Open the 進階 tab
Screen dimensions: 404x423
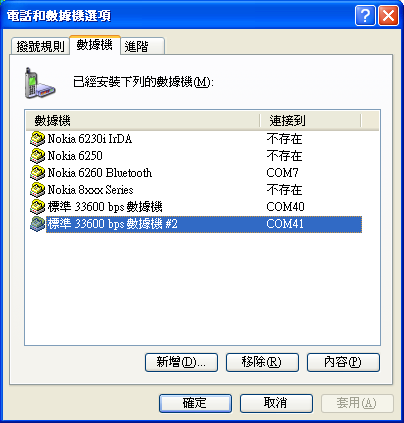pyautogui.click(x=142, y=46)
